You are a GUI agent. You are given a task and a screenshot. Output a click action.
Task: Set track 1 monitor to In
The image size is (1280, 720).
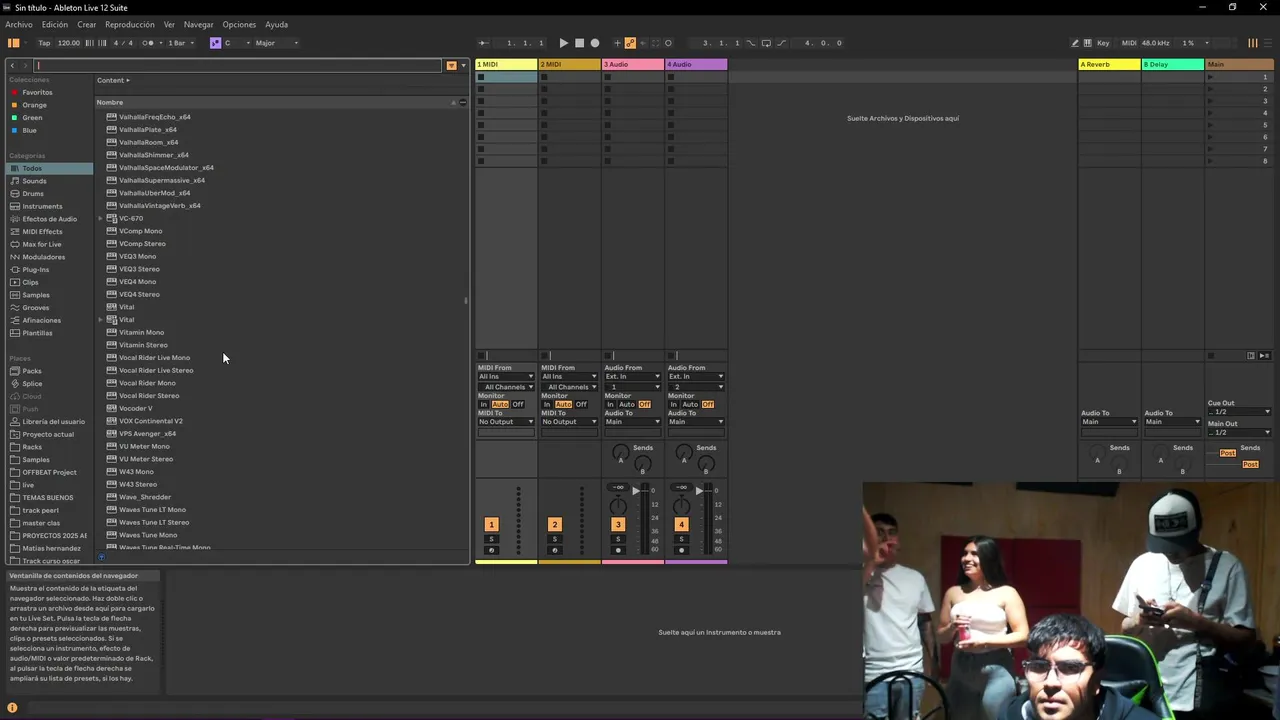pos(483,405)
